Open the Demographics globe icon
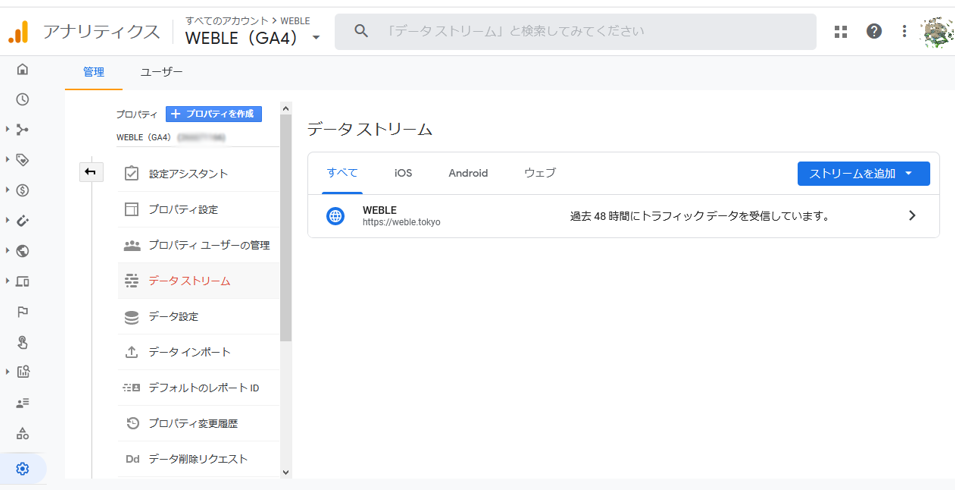The height and width of the screenshot is (499, 955). coord(23,251)
